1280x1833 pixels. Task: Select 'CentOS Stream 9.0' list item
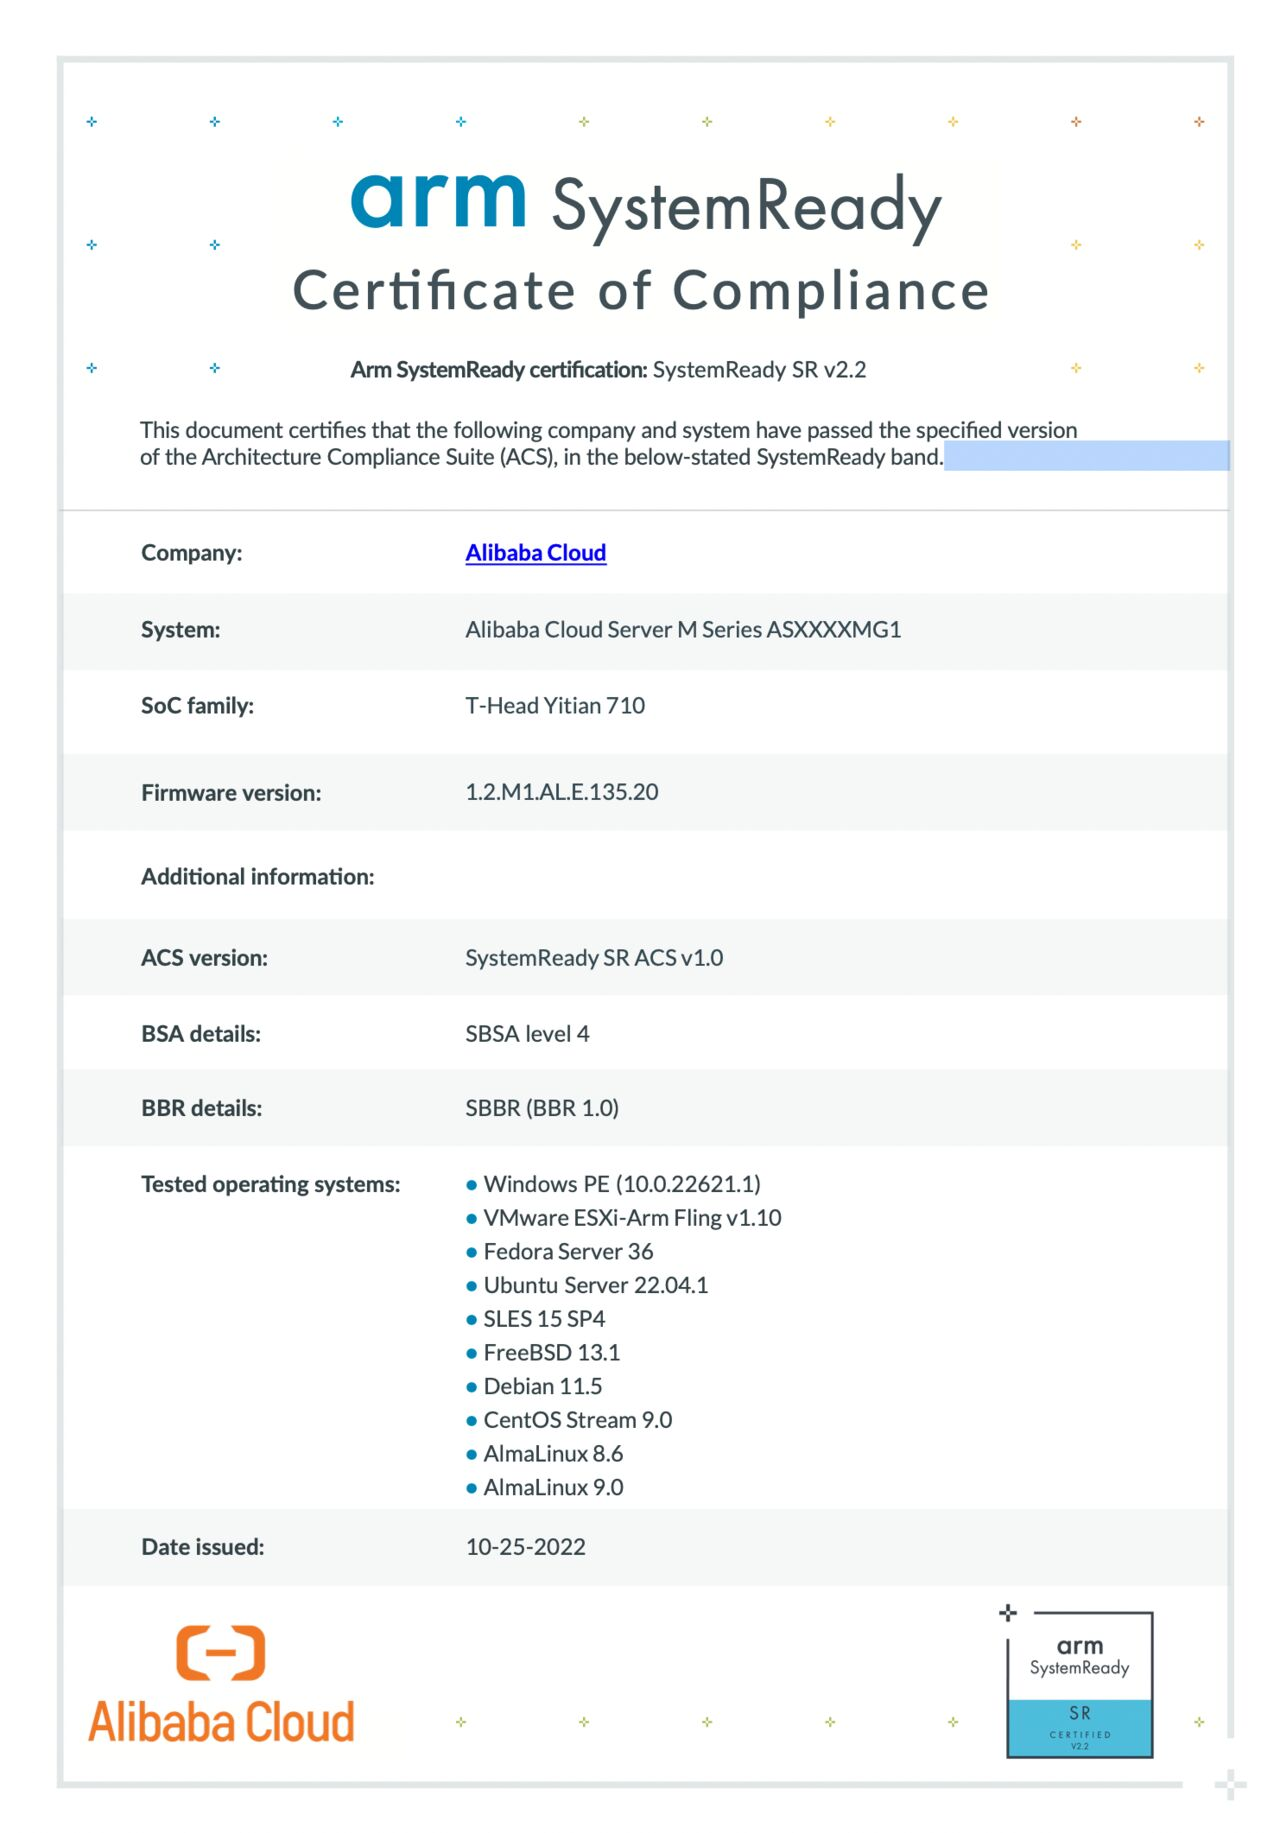578,1420
